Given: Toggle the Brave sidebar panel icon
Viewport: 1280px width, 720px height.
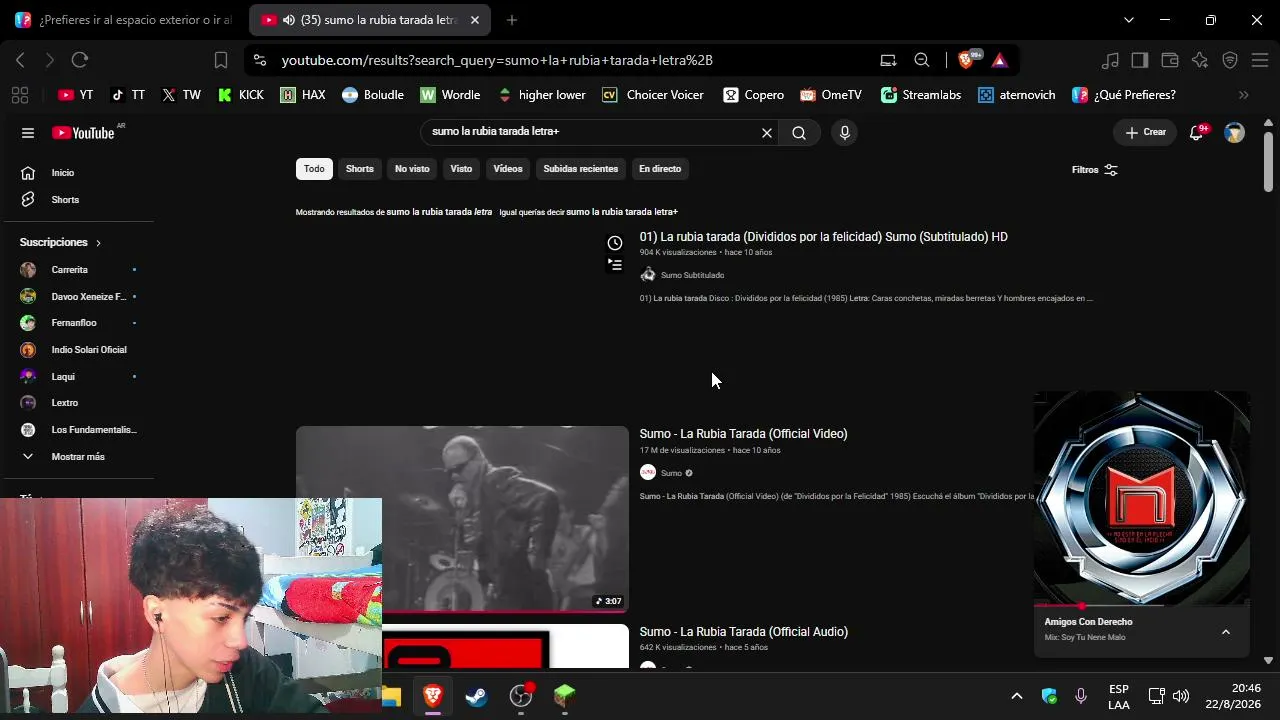Looking at the screenshot, I should 1140,60.
